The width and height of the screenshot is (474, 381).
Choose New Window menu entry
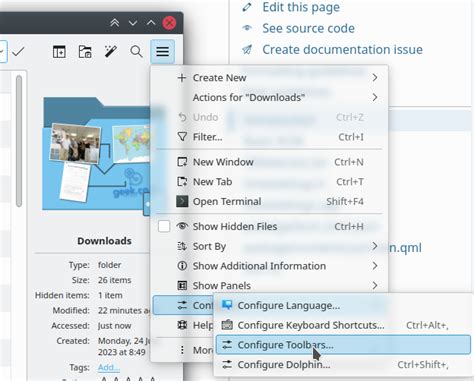pos(269,162)
